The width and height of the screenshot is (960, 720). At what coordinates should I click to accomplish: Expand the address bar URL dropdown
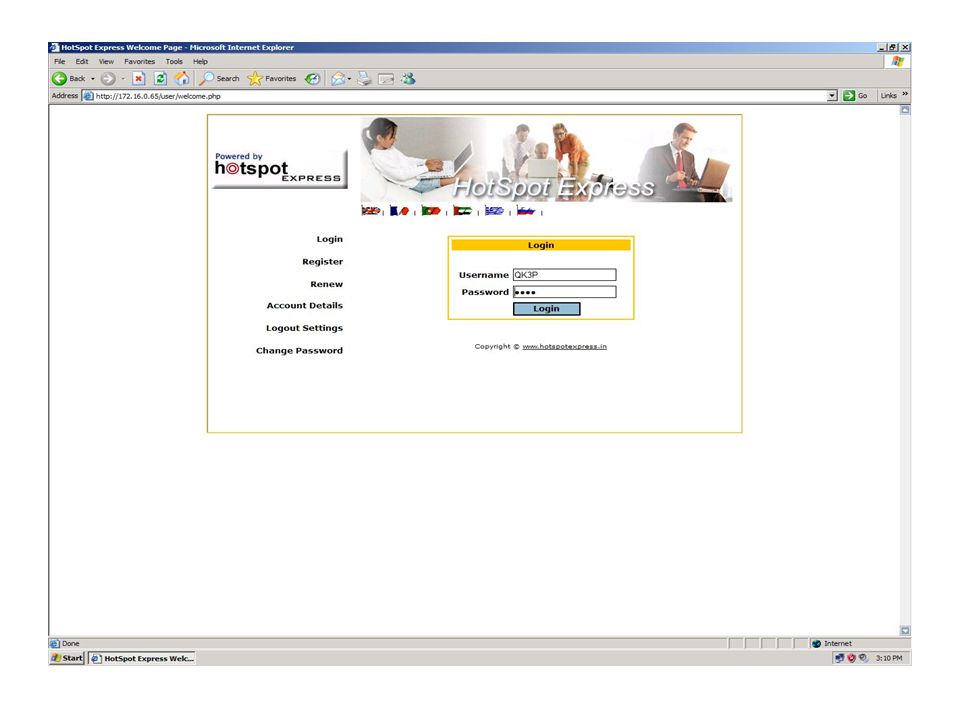(x=831, y=96)
